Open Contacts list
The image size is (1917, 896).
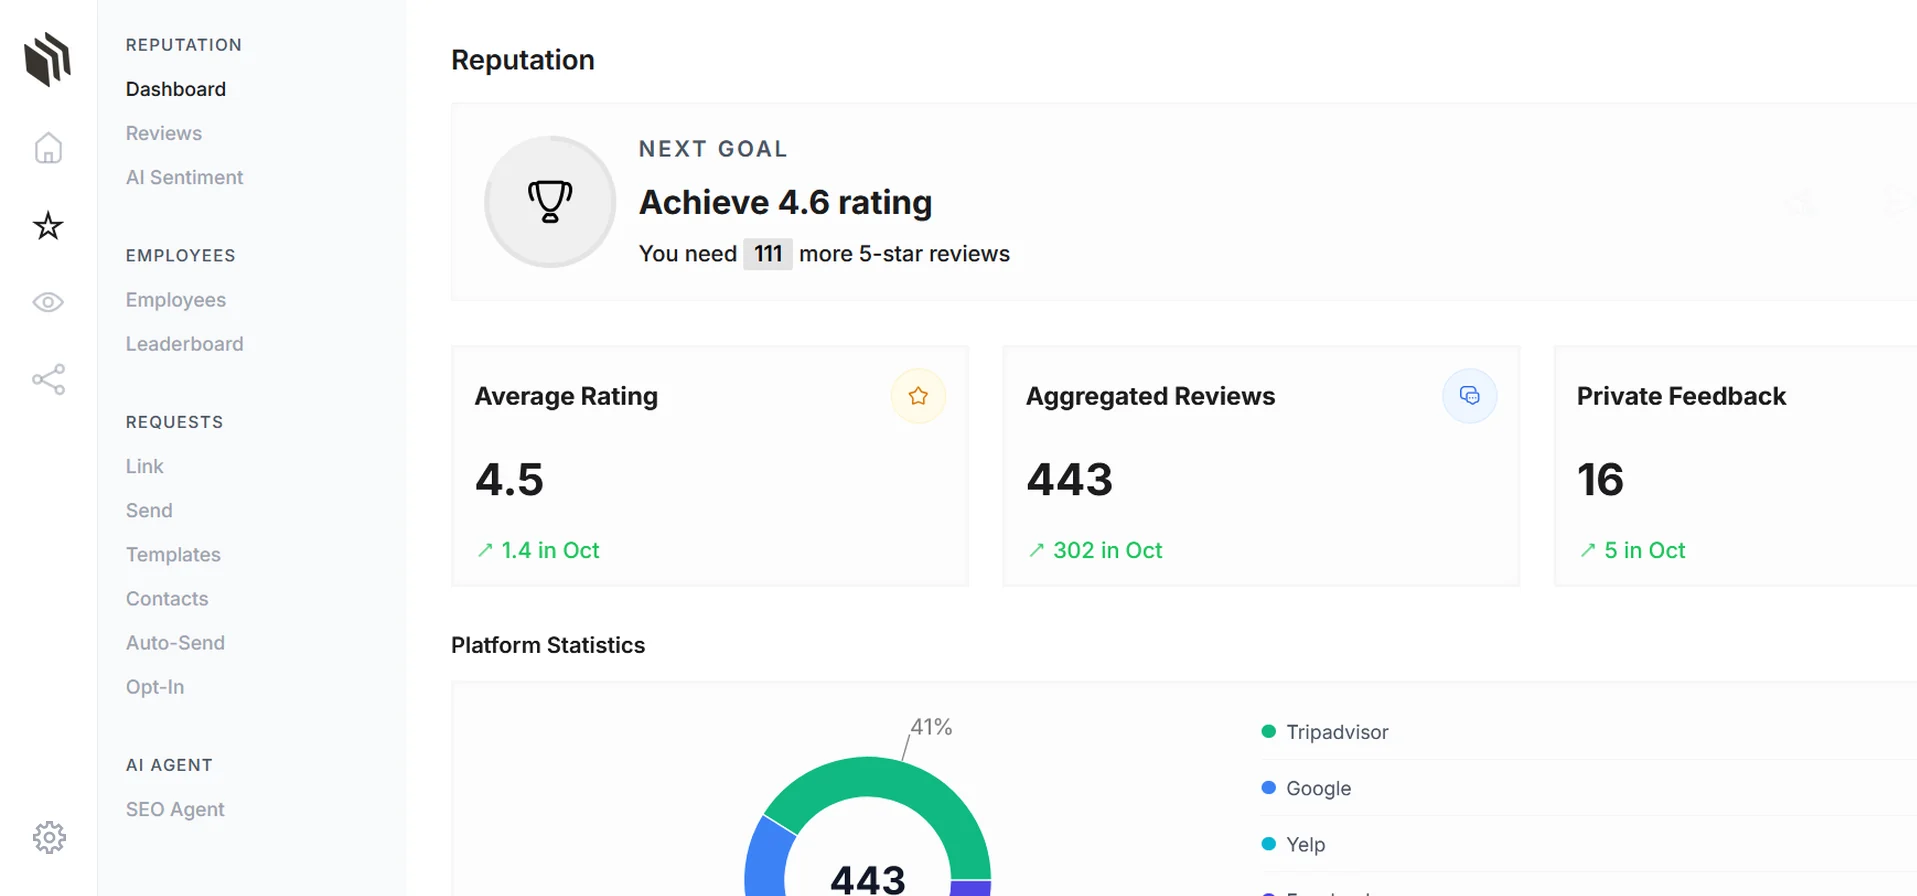coord(167,598)
